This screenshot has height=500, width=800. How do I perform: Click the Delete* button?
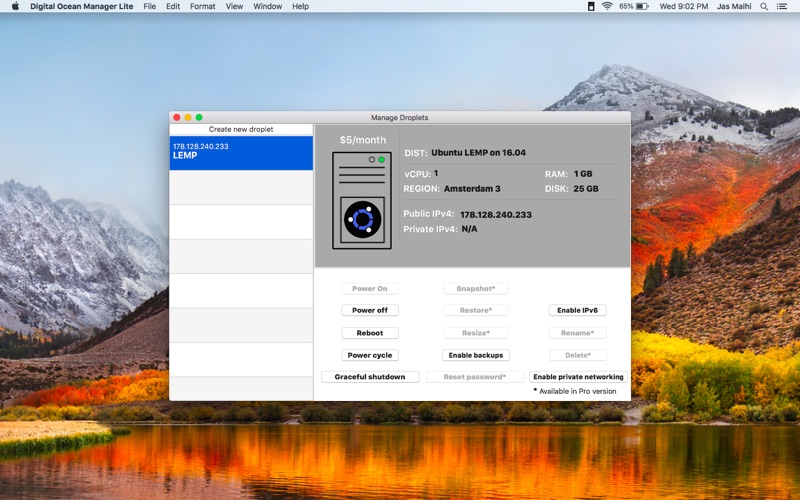[578, 355]
